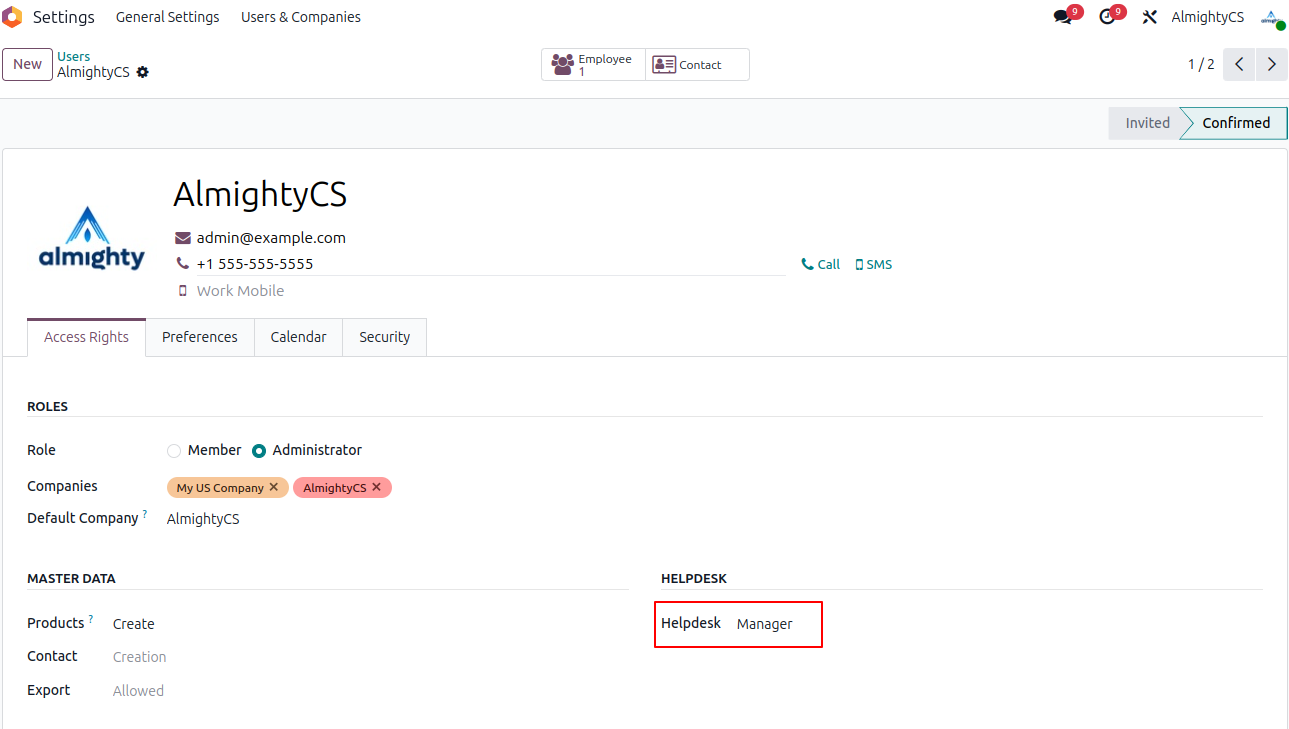Click the New button
The width and height of the screenshot is (1289, 729).
click(27, 65)
